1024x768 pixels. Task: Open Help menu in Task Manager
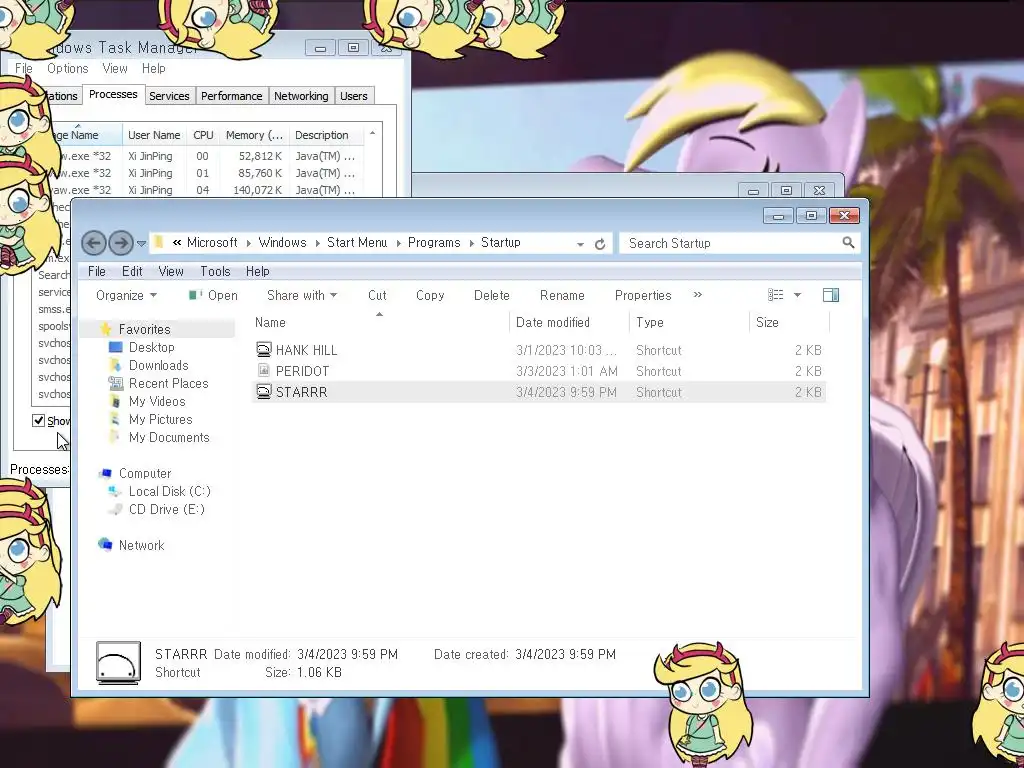click(153, 69)
